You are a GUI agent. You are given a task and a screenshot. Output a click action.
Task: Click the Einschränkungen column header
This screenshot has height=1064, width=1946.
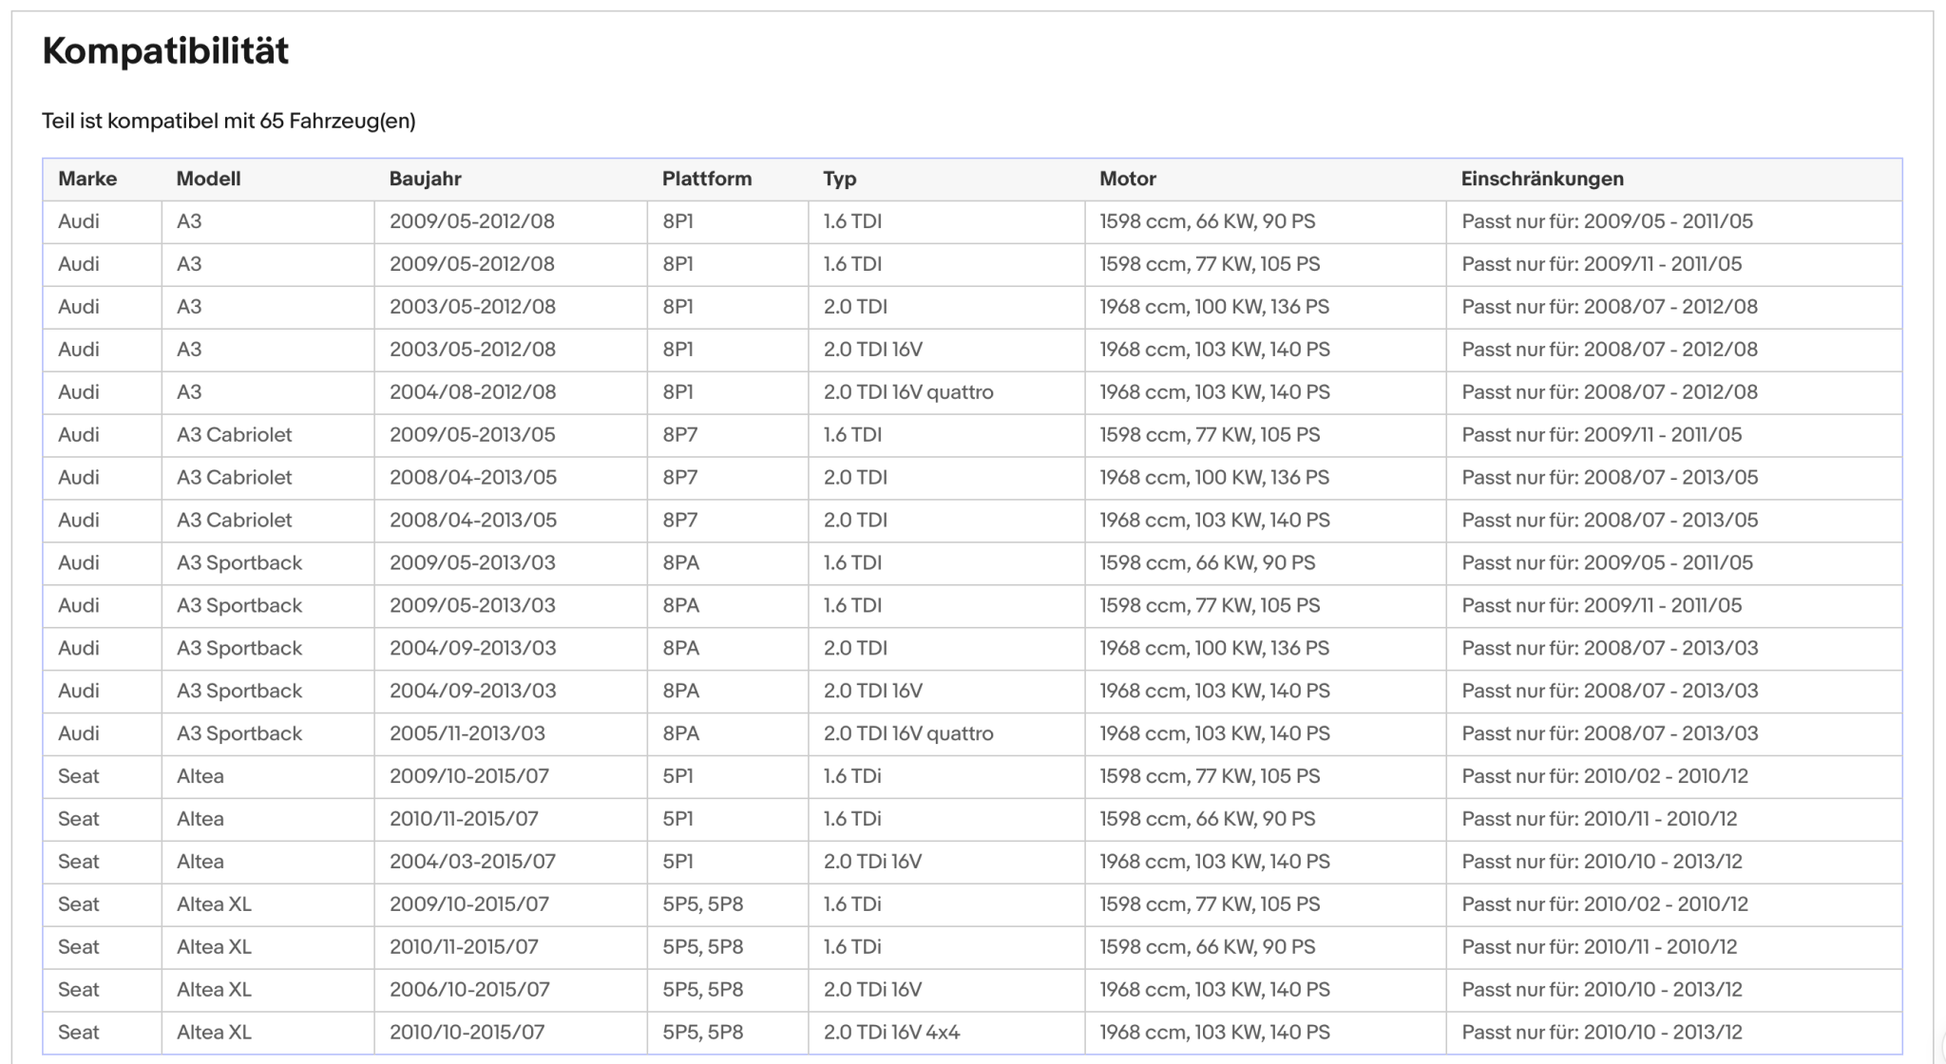1542,179
